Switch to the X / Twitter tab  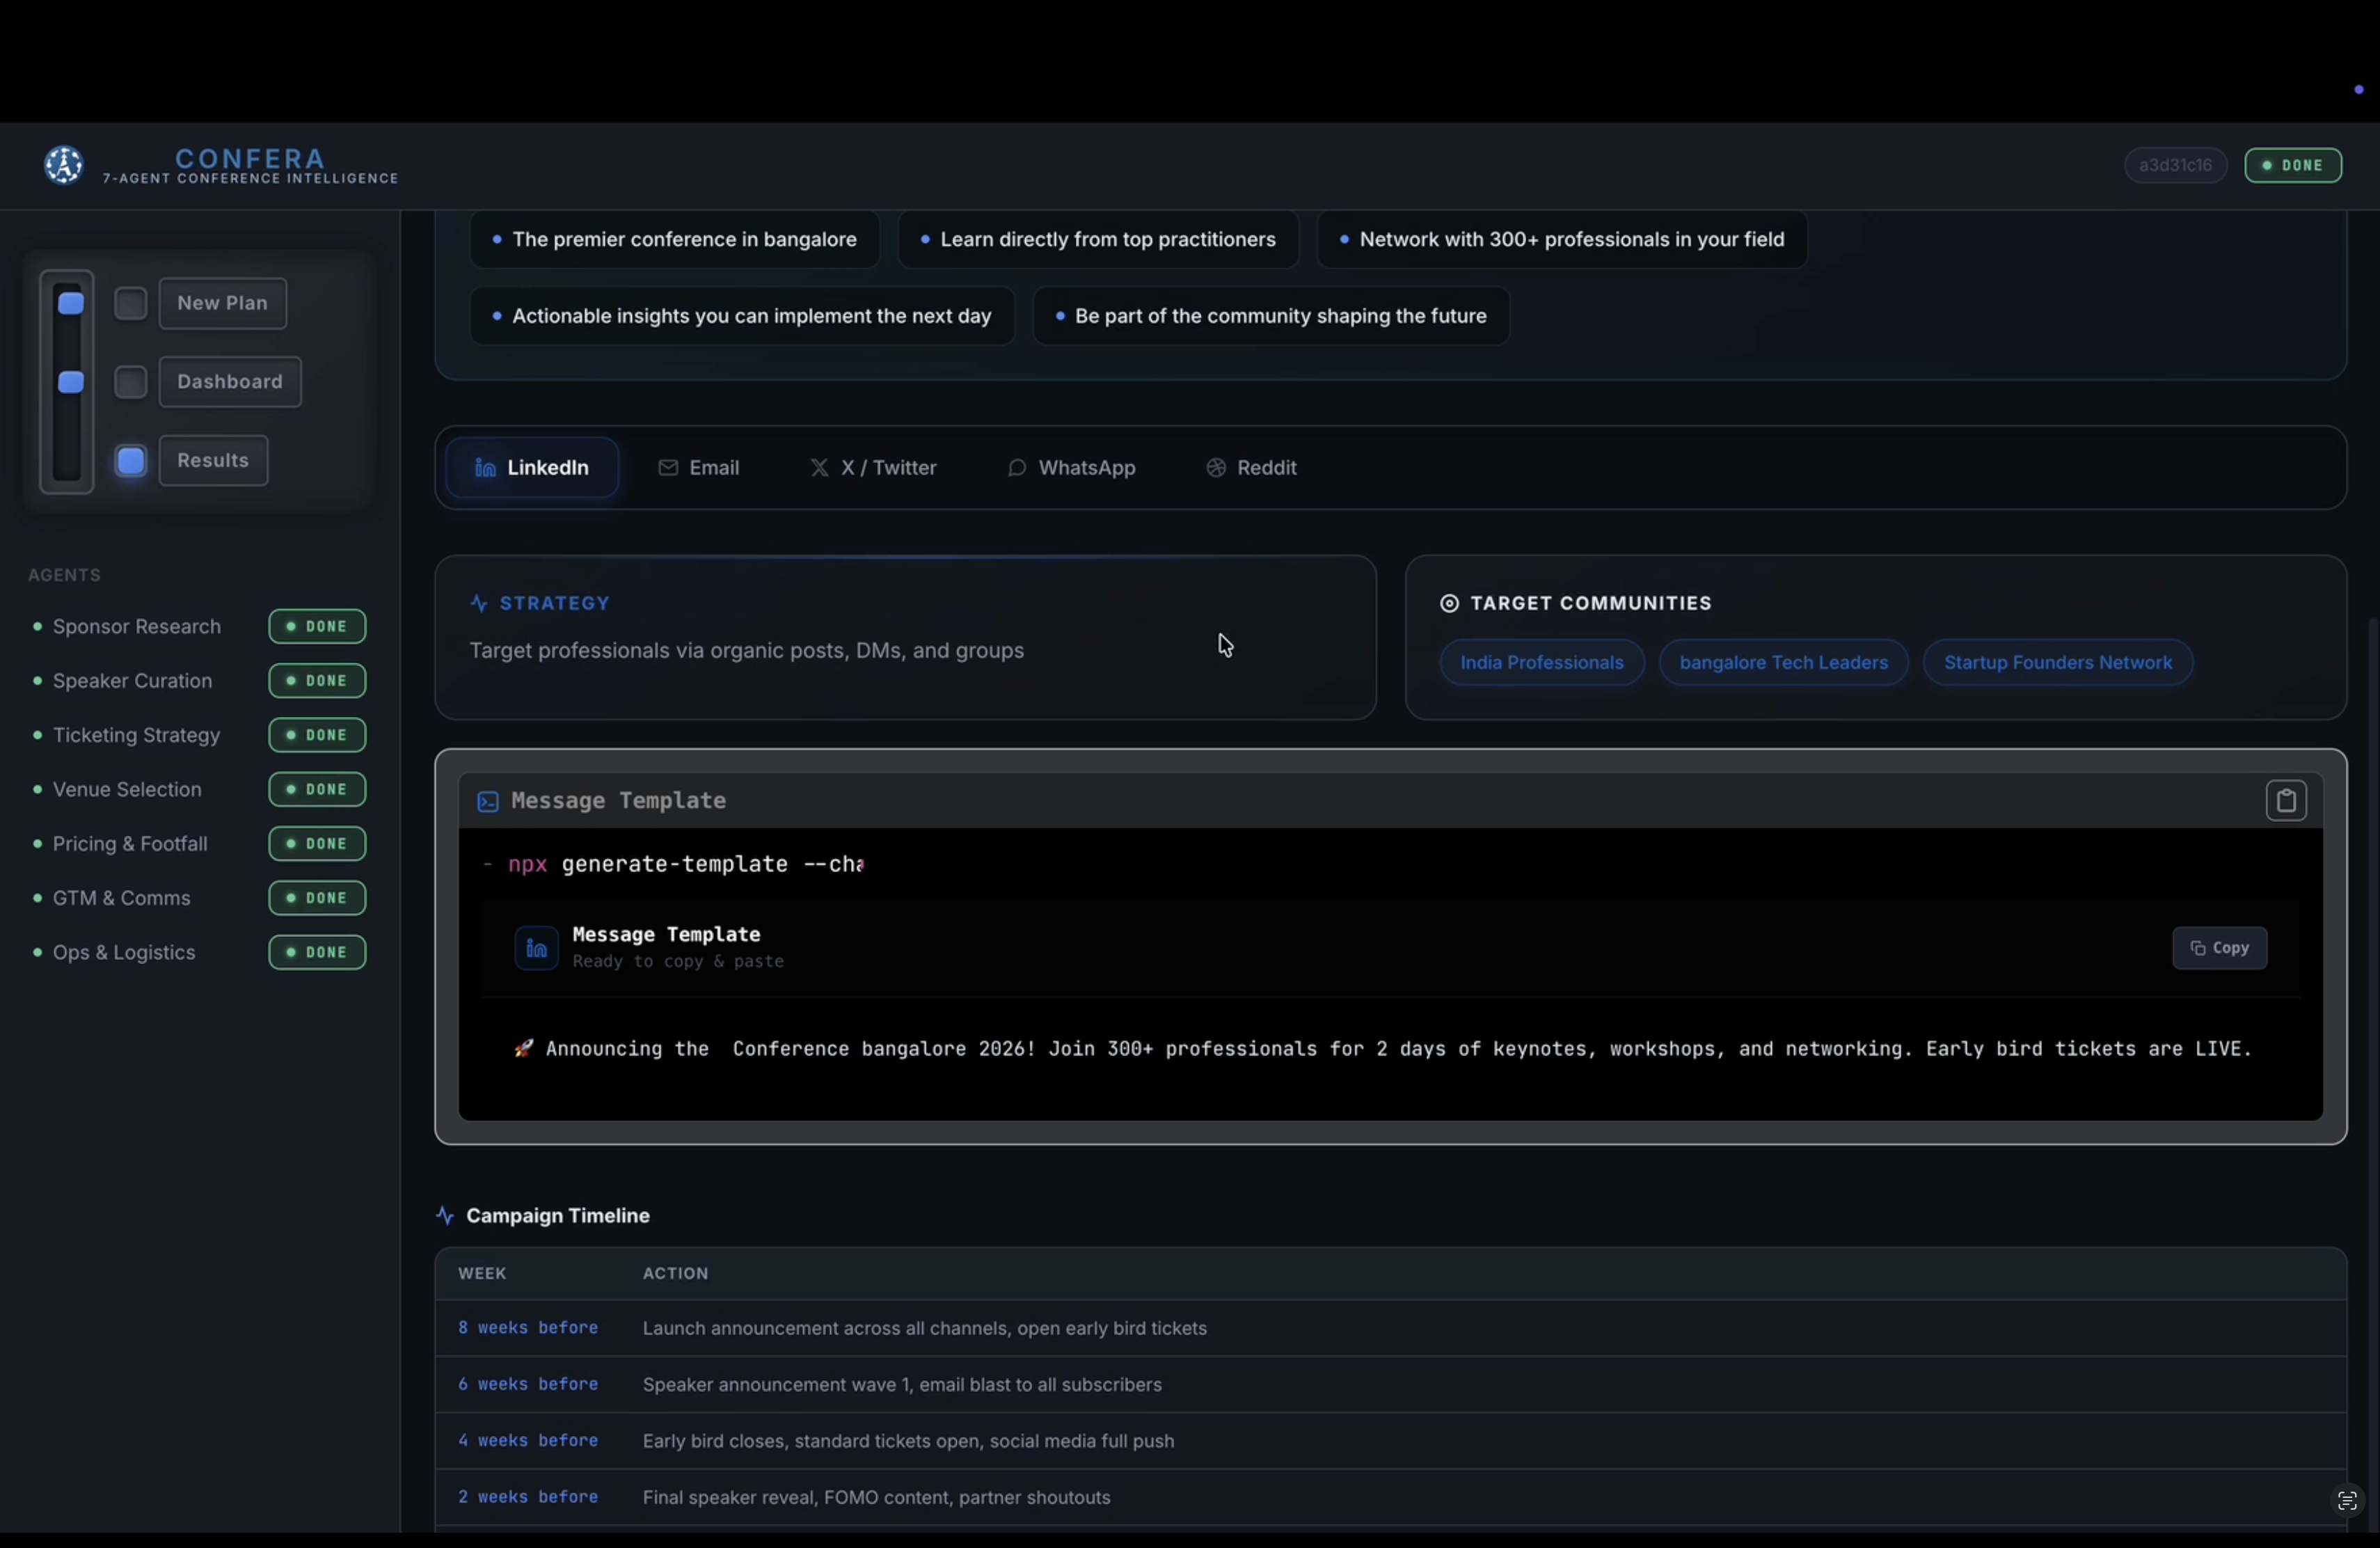pyautogui.click(x=873, y=468)
